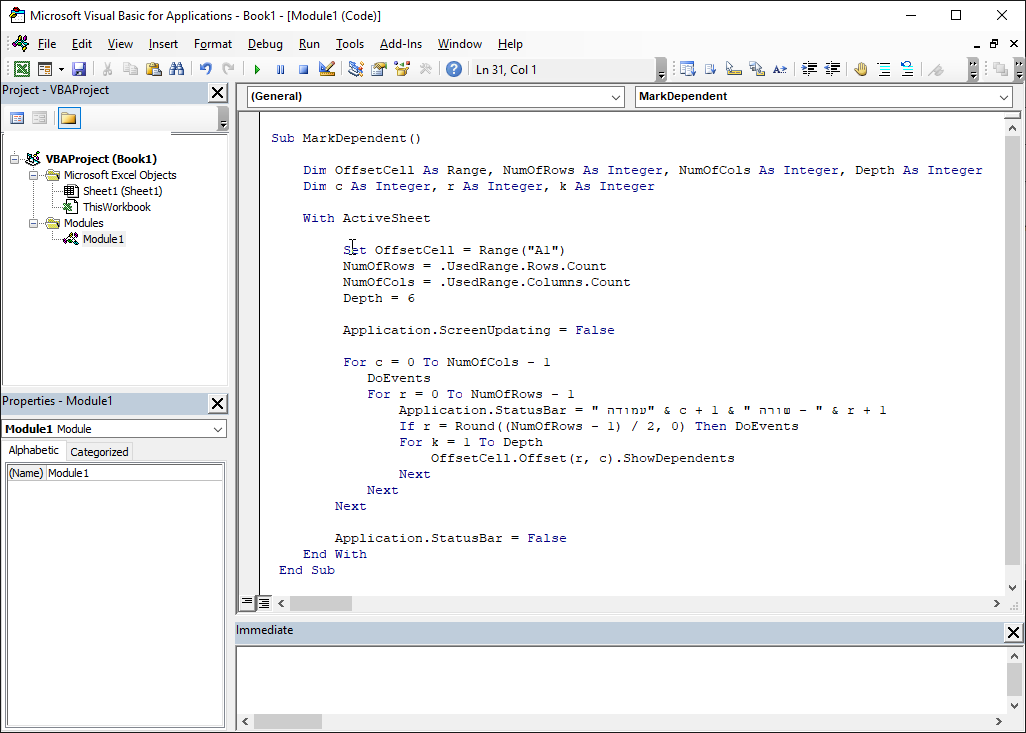1026x733 pixels.
Task: Switch to Full Module View button
Action: (264, 603)
